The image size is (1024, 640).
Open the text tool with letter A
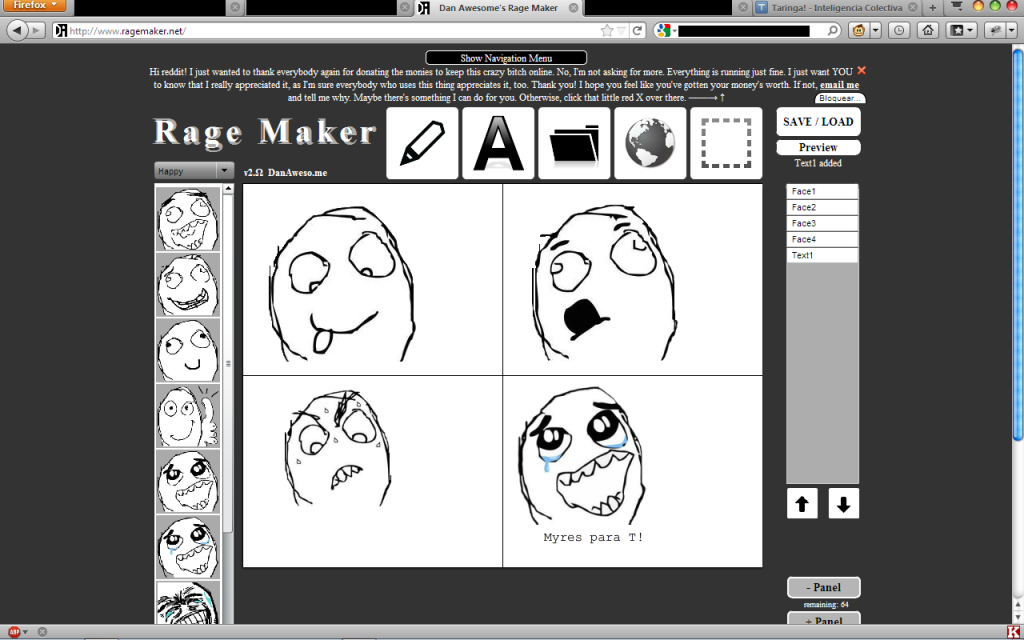pyautogui.click(x=498, y=143)
